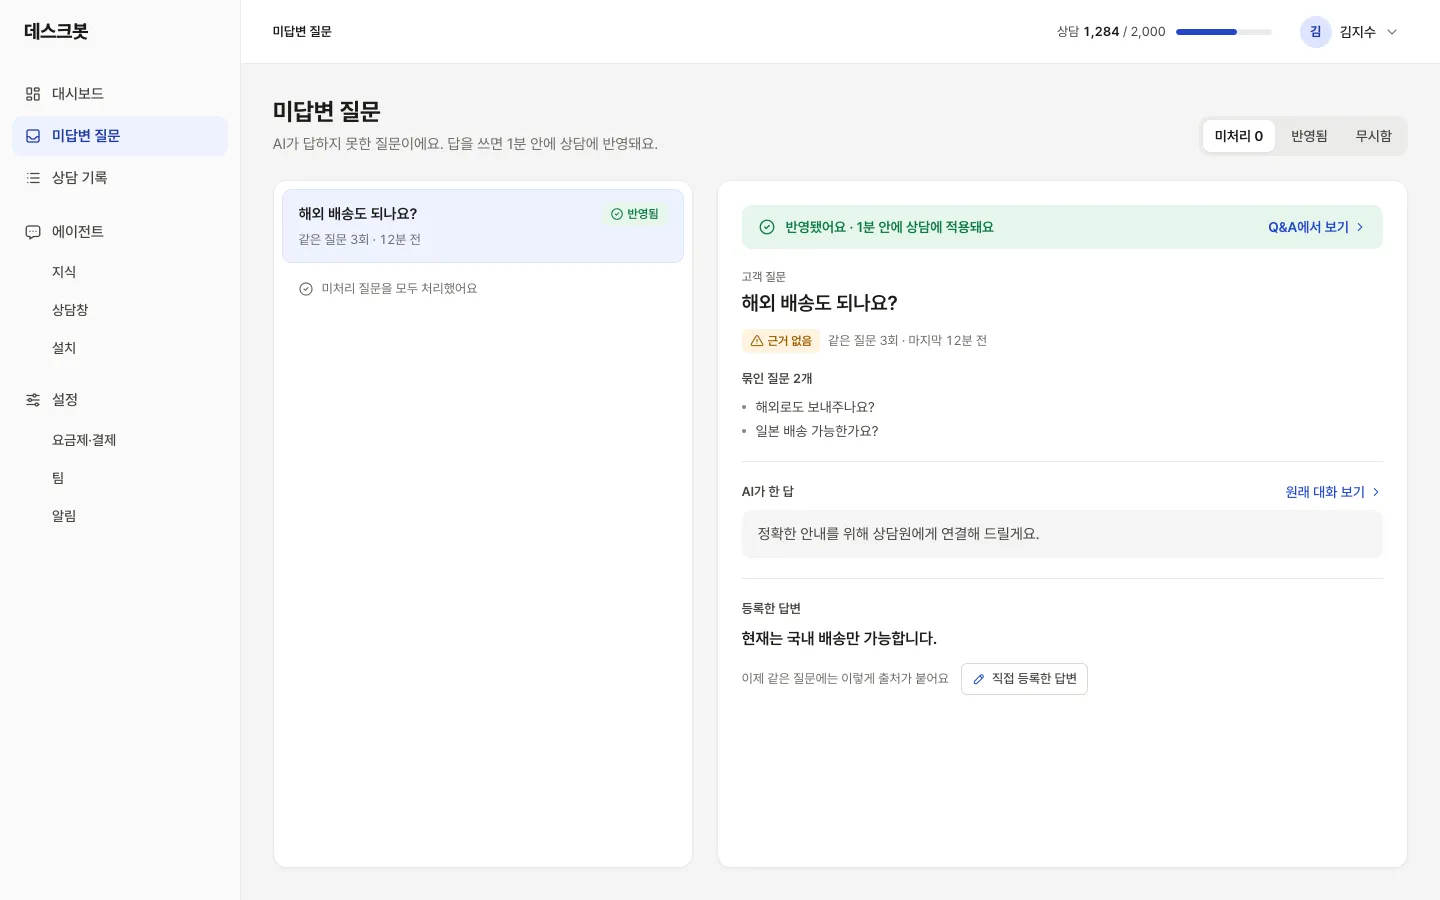Switch to the 미처리 0 tab
The image size is (1440, 900).
pyautogui.click(x=1239, y=136)
